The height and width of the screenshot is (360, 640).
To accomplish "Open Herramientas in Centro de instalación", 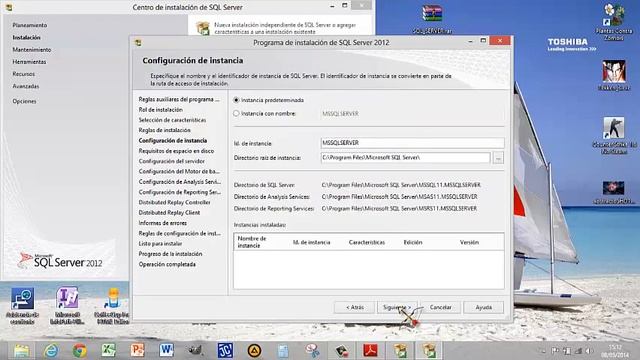I will coord(29,62).
